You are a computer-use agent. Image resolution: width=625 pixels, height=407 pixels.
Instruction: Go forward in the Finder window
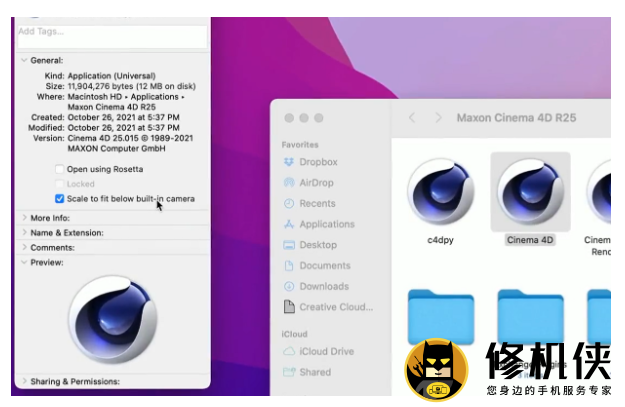[x=438, y=118]
